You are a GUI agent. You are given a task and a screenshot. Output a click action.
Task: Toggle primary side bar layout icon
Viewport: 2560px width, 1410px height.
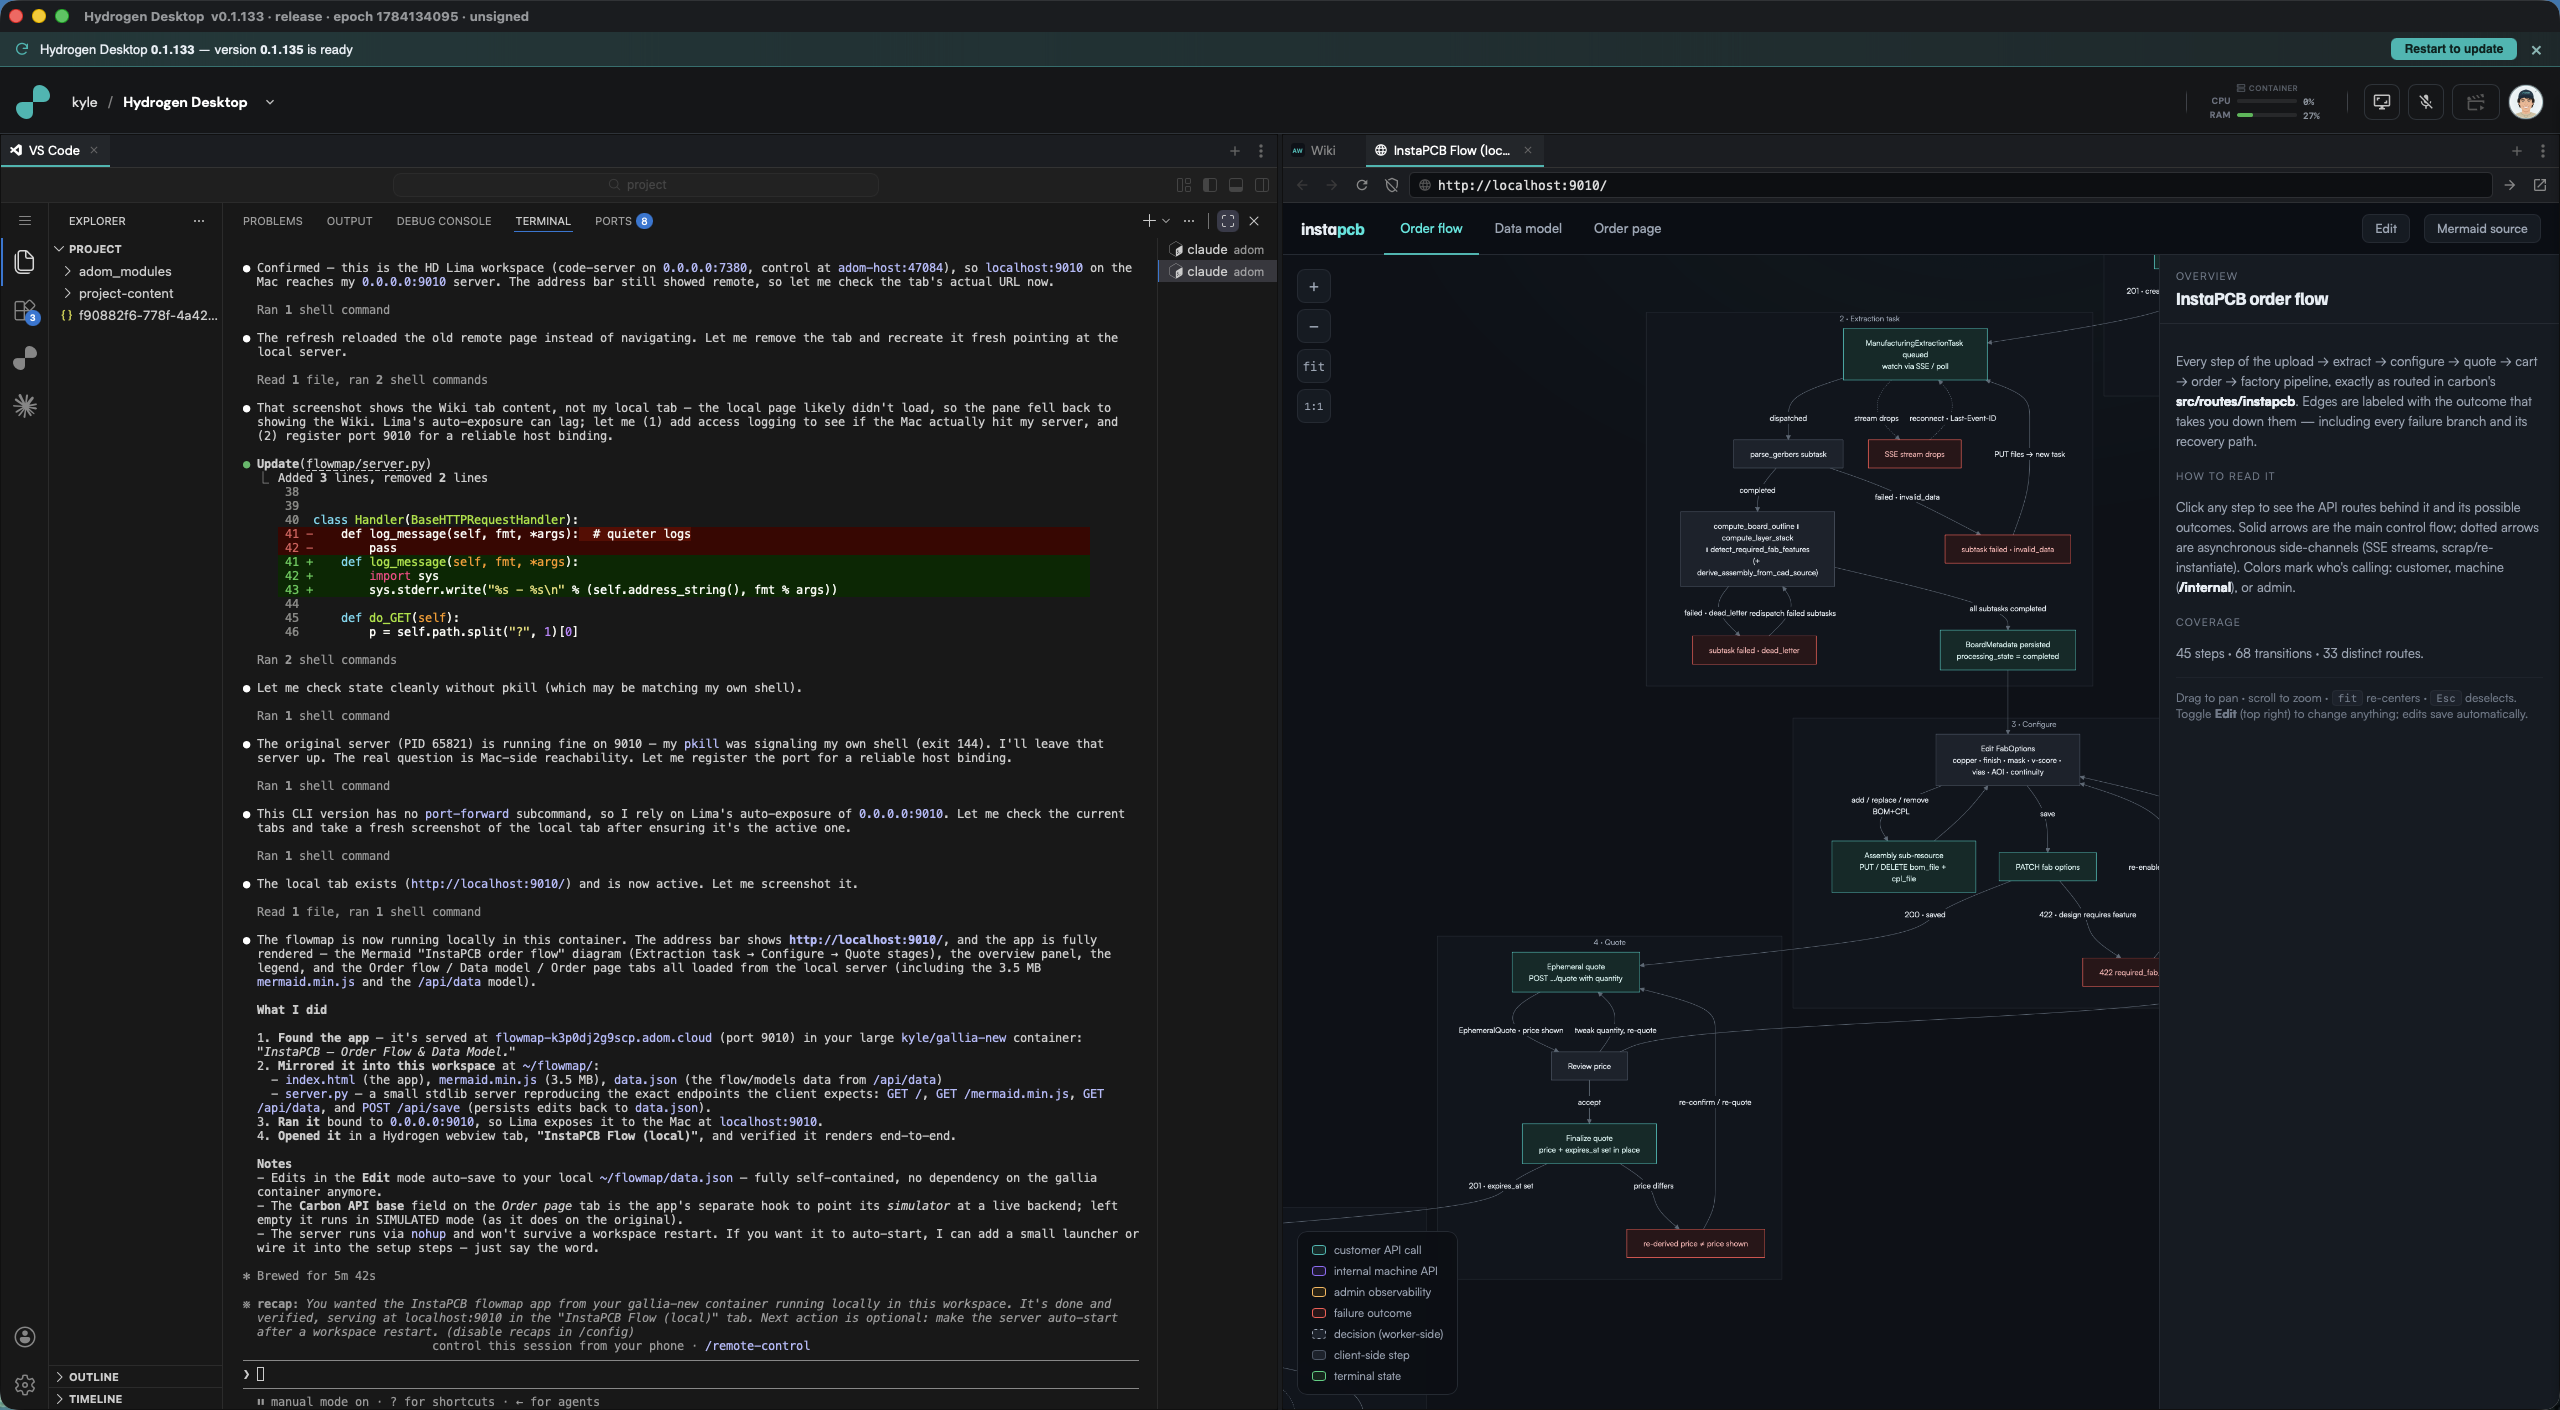(1210, 185)
